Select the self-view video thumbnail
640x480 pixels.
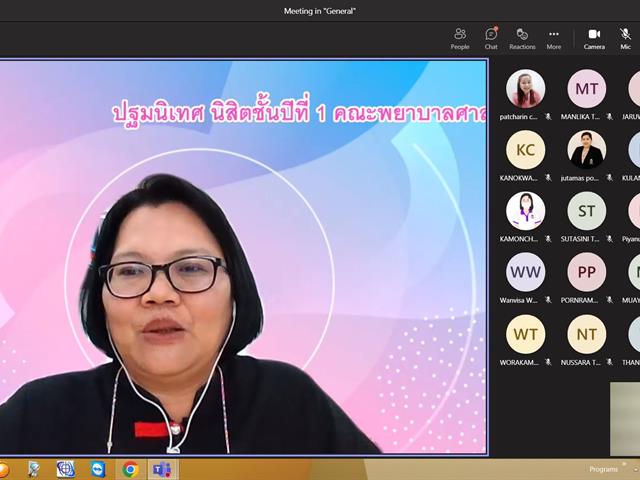pyautogui.click(x=625, y=419)
